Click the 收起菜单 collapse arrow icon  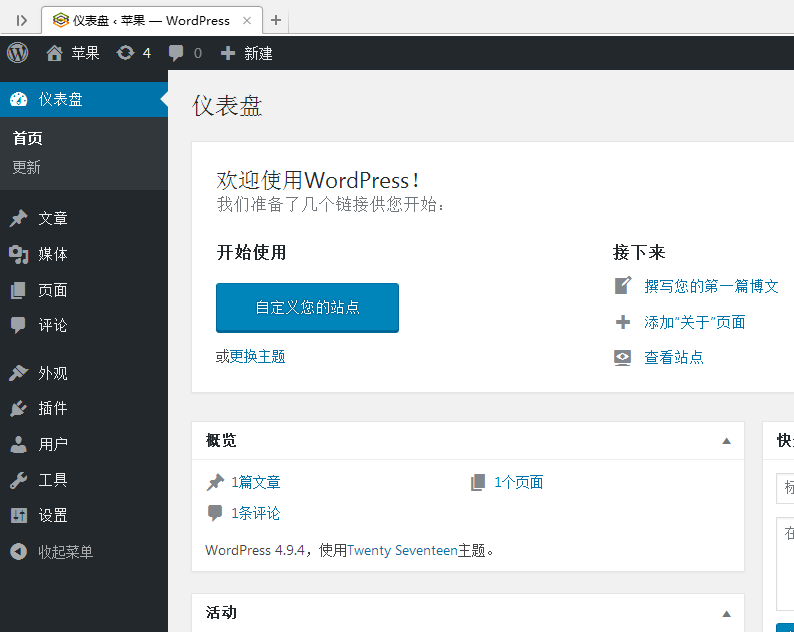click(19, 551)
